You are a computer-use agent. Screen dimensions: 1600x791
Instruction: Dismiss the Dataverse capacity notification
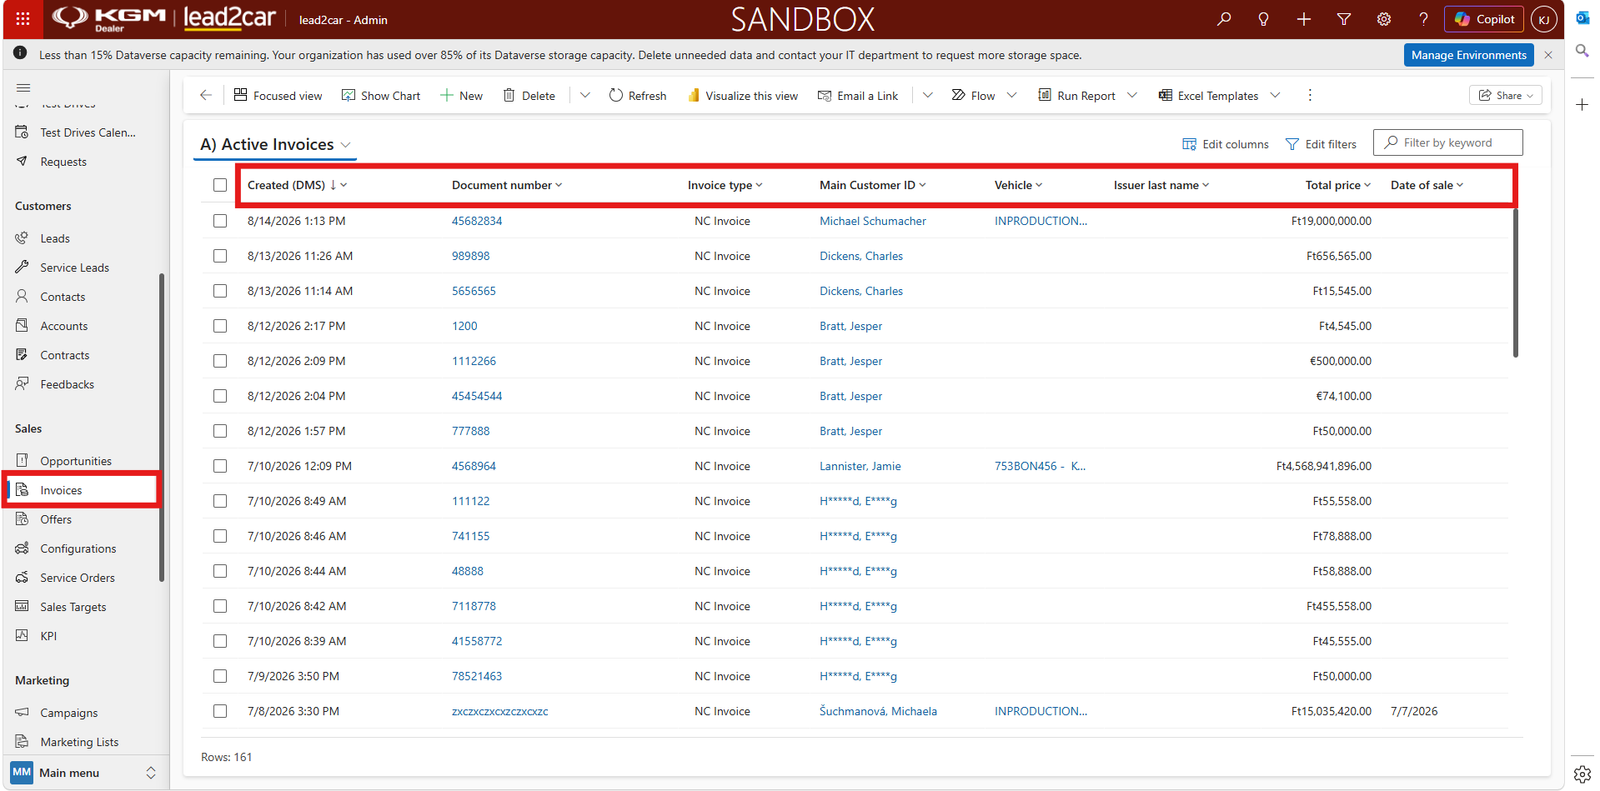point(1548,55)
